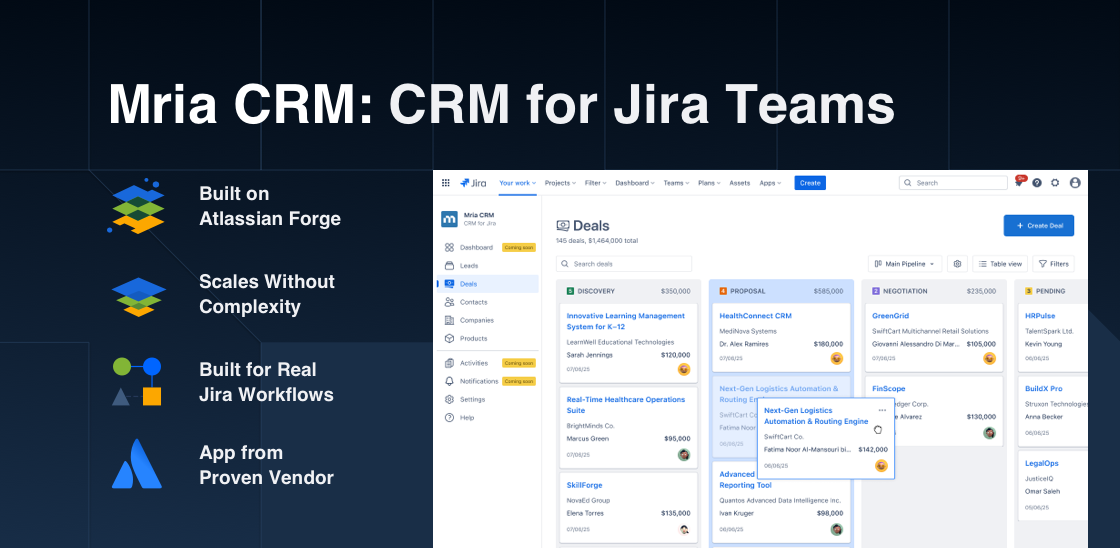Open the Jira app switcher grid icon
The width and height of the screenshot is (1120, 548).
point(445,183)
